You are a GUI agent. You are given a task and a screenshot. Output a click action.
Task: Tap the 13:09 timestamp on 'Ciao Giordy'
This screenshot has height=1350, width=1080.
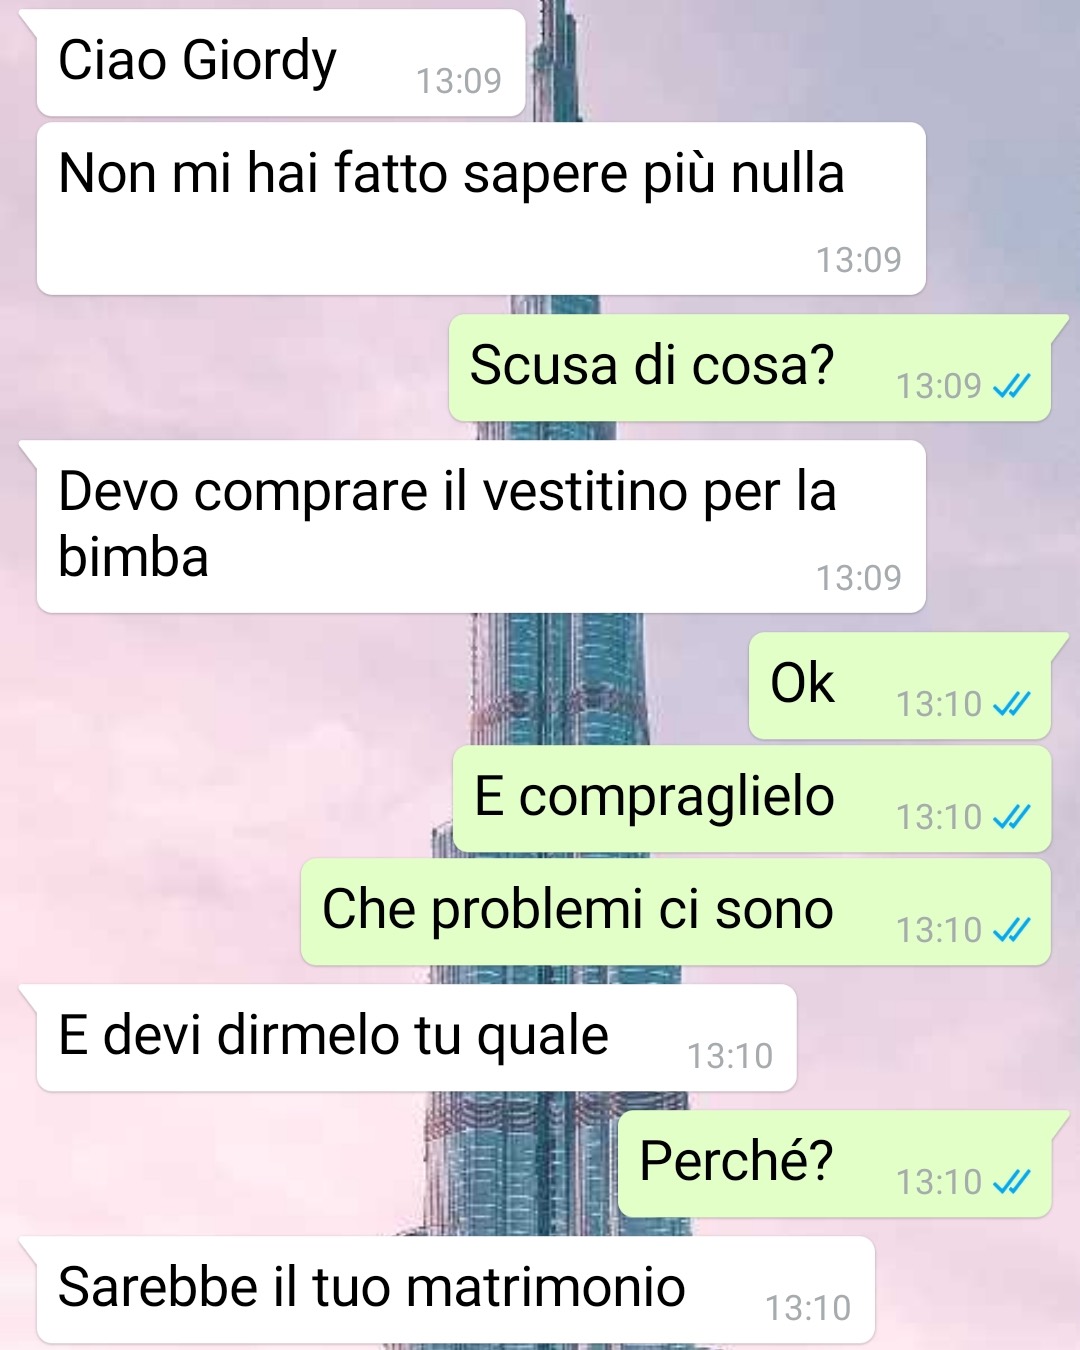tap(458, 81)
